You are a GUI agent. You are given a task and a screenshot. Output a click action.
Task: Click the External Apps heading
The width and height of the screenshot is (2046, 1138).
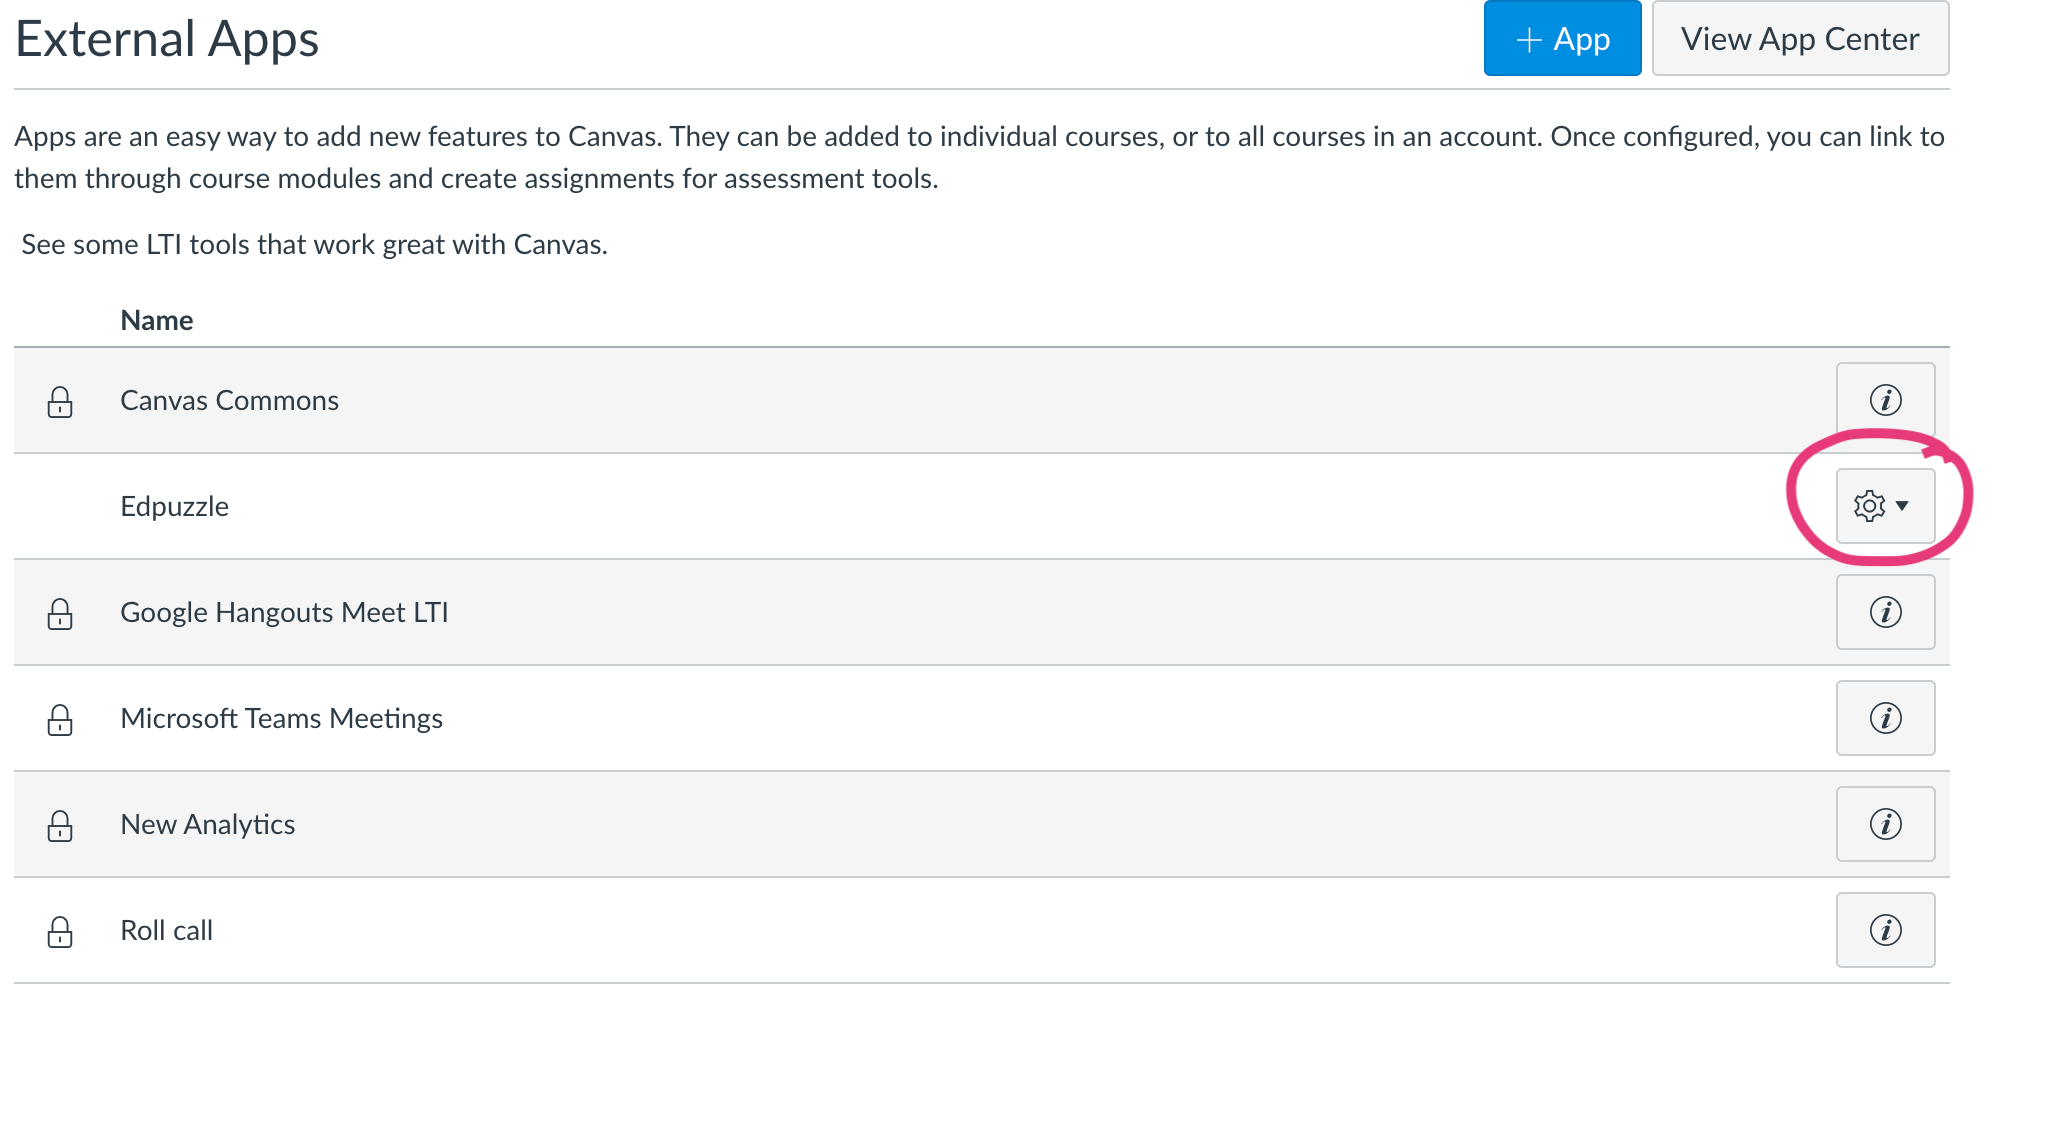click(x=167, y=40)
